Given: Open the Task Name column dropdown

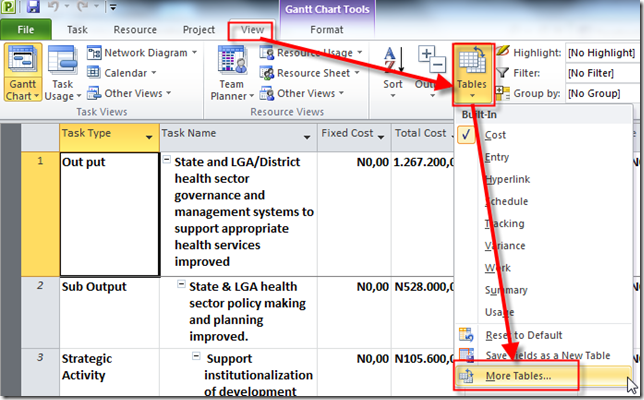Looking at the screenshot, I should tap(307, 135).
